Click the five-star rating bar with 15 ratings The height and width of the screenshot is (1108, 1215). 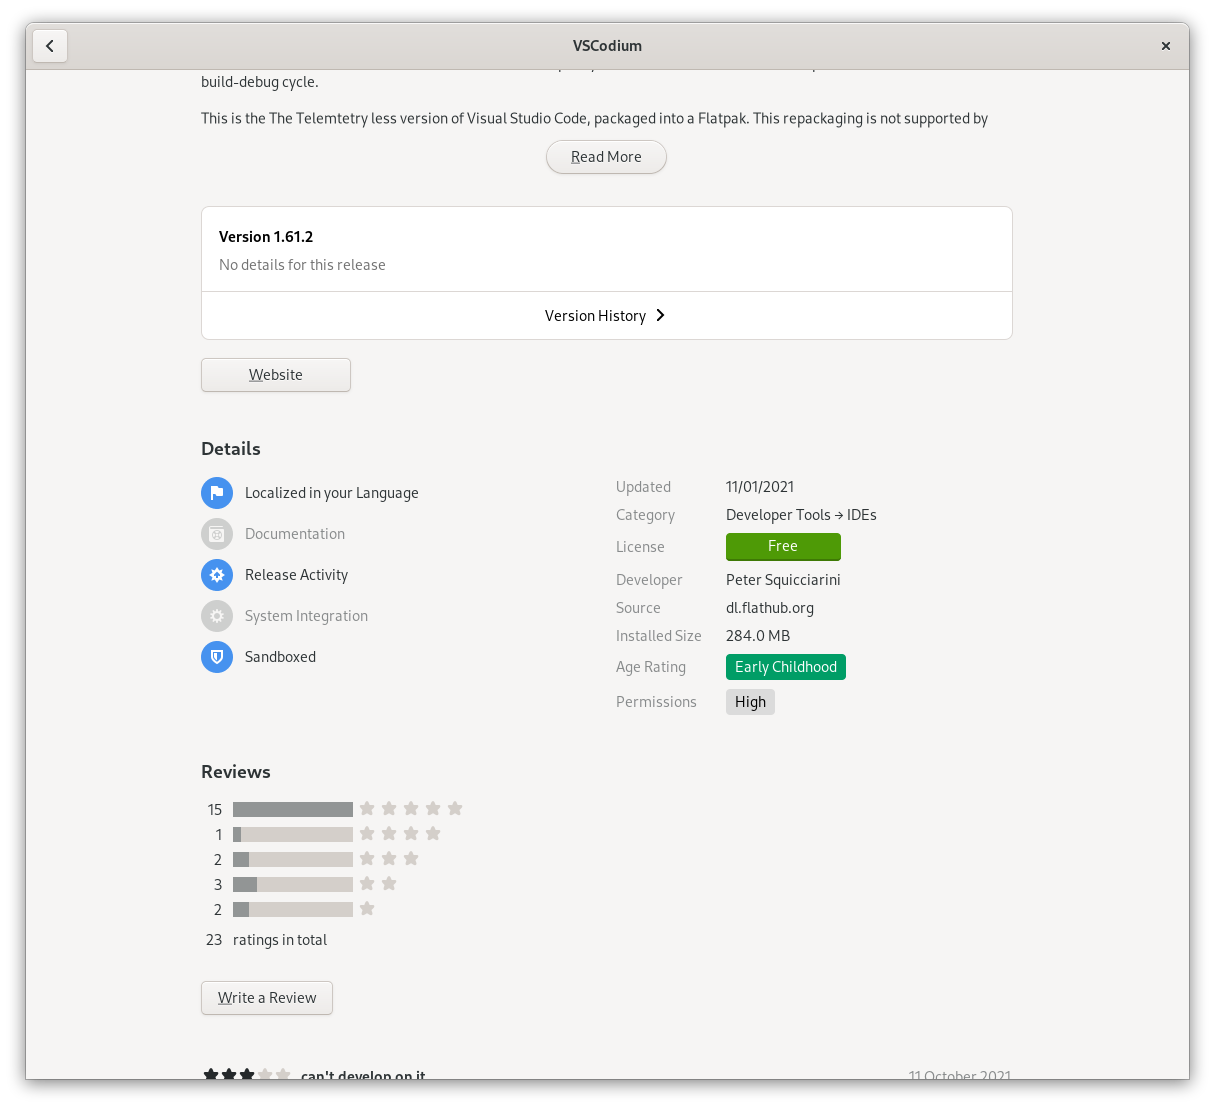click(x=293, y=809)
